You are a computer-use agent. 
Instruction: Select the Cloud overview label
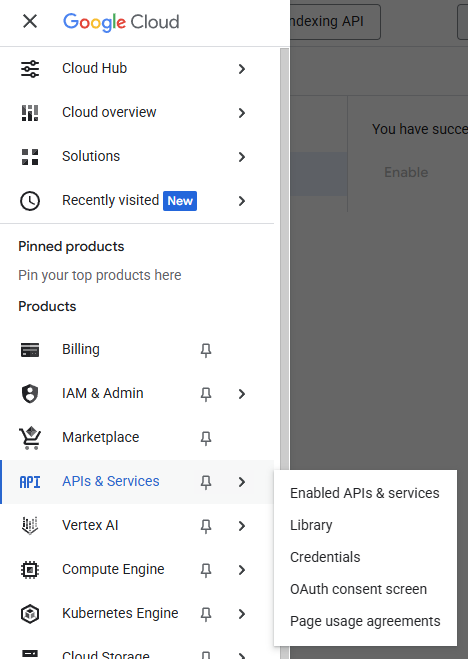pos(109,112)
